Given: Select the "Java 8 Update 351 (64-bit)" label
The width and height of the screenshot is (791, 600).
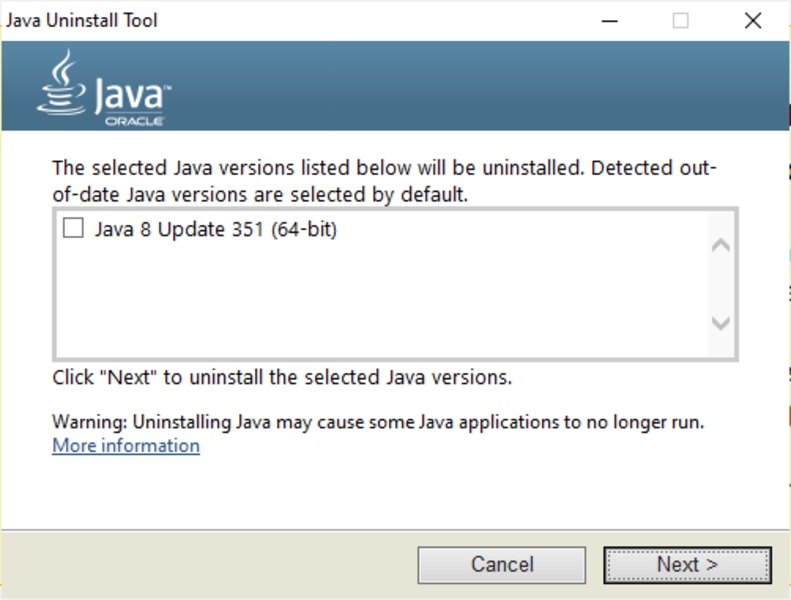Looking at the screenshot, I should [216, 229].
